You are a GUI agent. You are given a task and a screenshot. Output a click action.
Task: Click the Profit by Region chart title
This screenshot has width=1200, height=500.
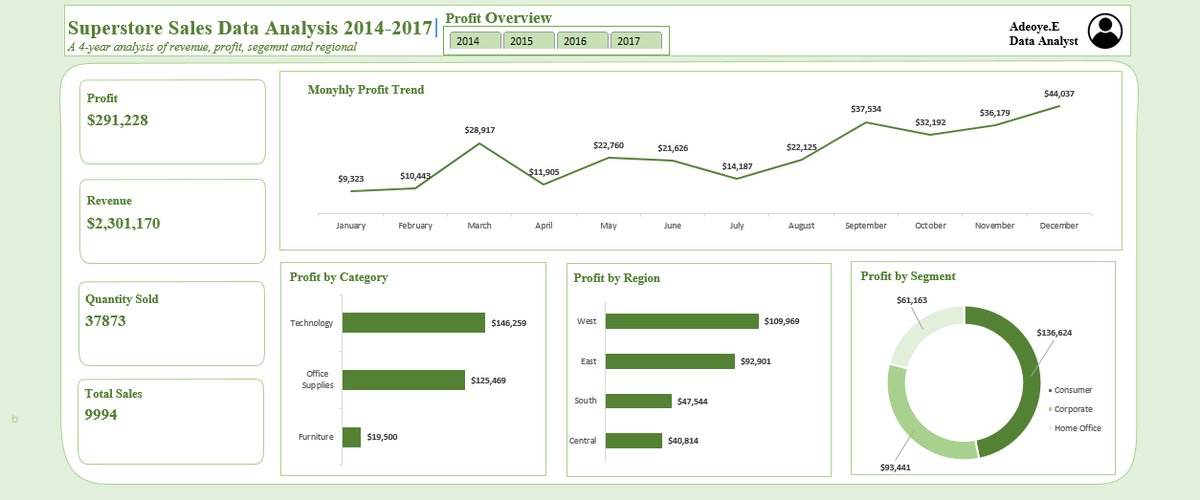click(617, 278)
